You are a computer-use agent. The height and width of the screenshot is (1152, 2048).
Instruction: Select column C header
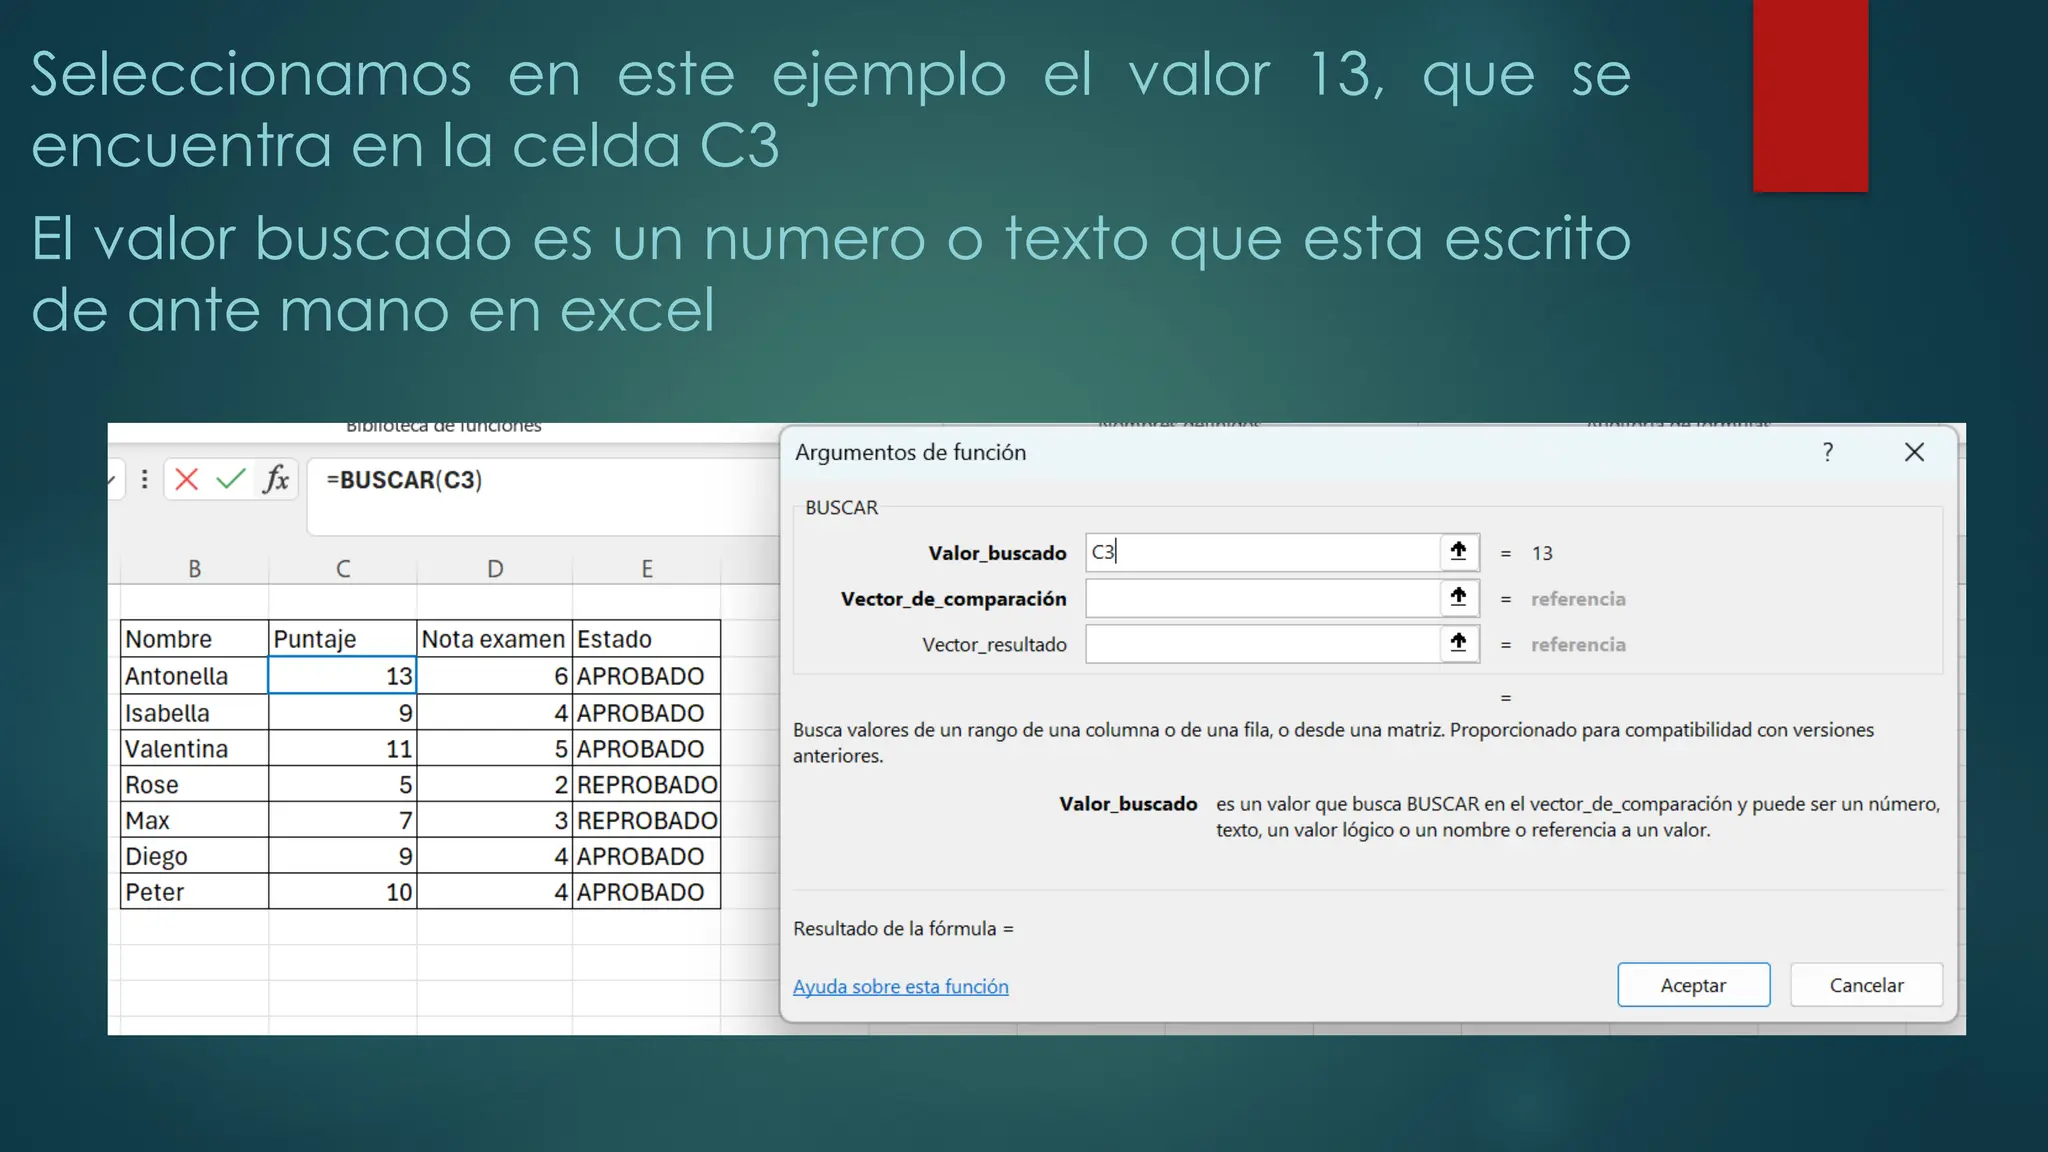pyautogui.click(x=343, y=569)
